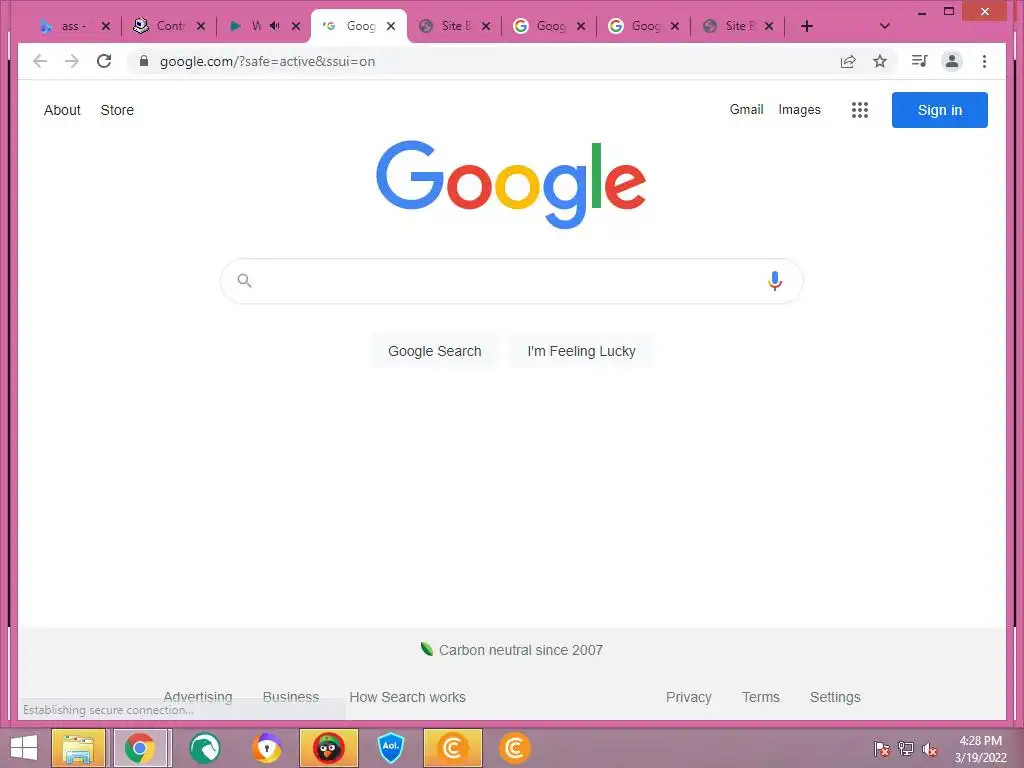The height and width of the screenshot is (768, 1024).
Task: Open the Settings footer menu
Action: pos(835,697)
